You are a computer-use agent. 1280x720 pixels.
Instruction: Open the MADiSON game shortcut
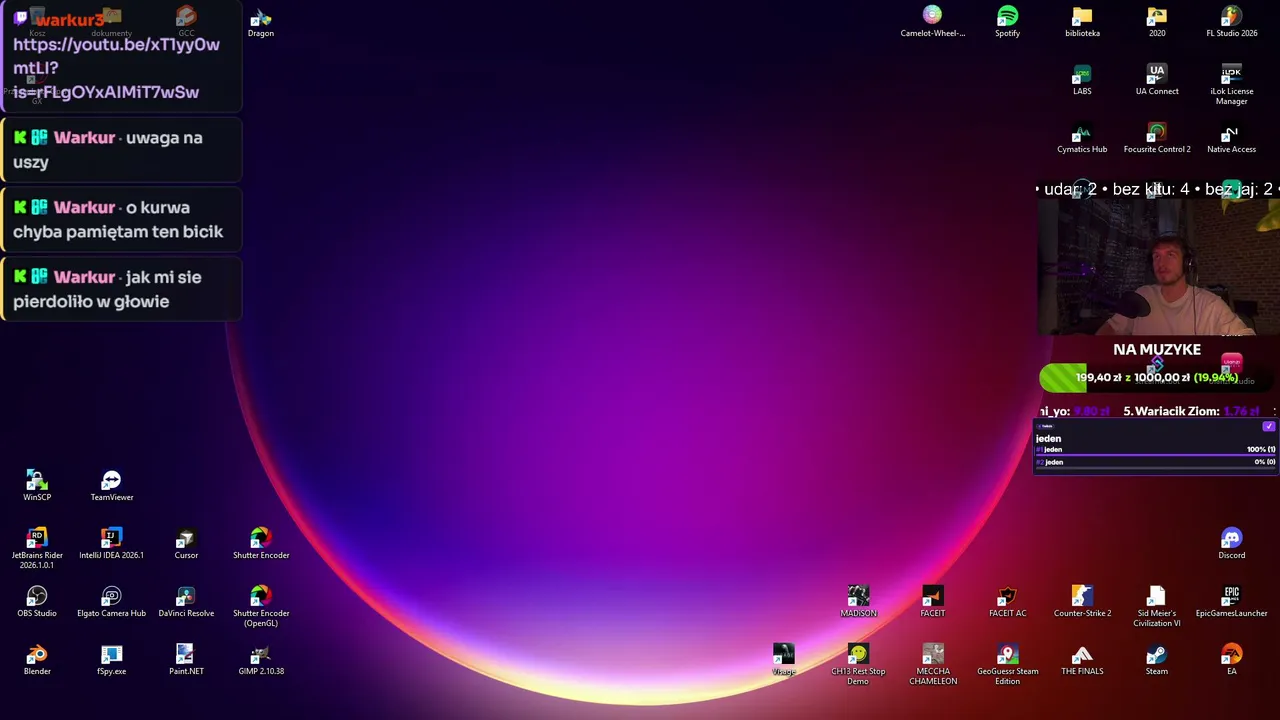pos(858,602)
